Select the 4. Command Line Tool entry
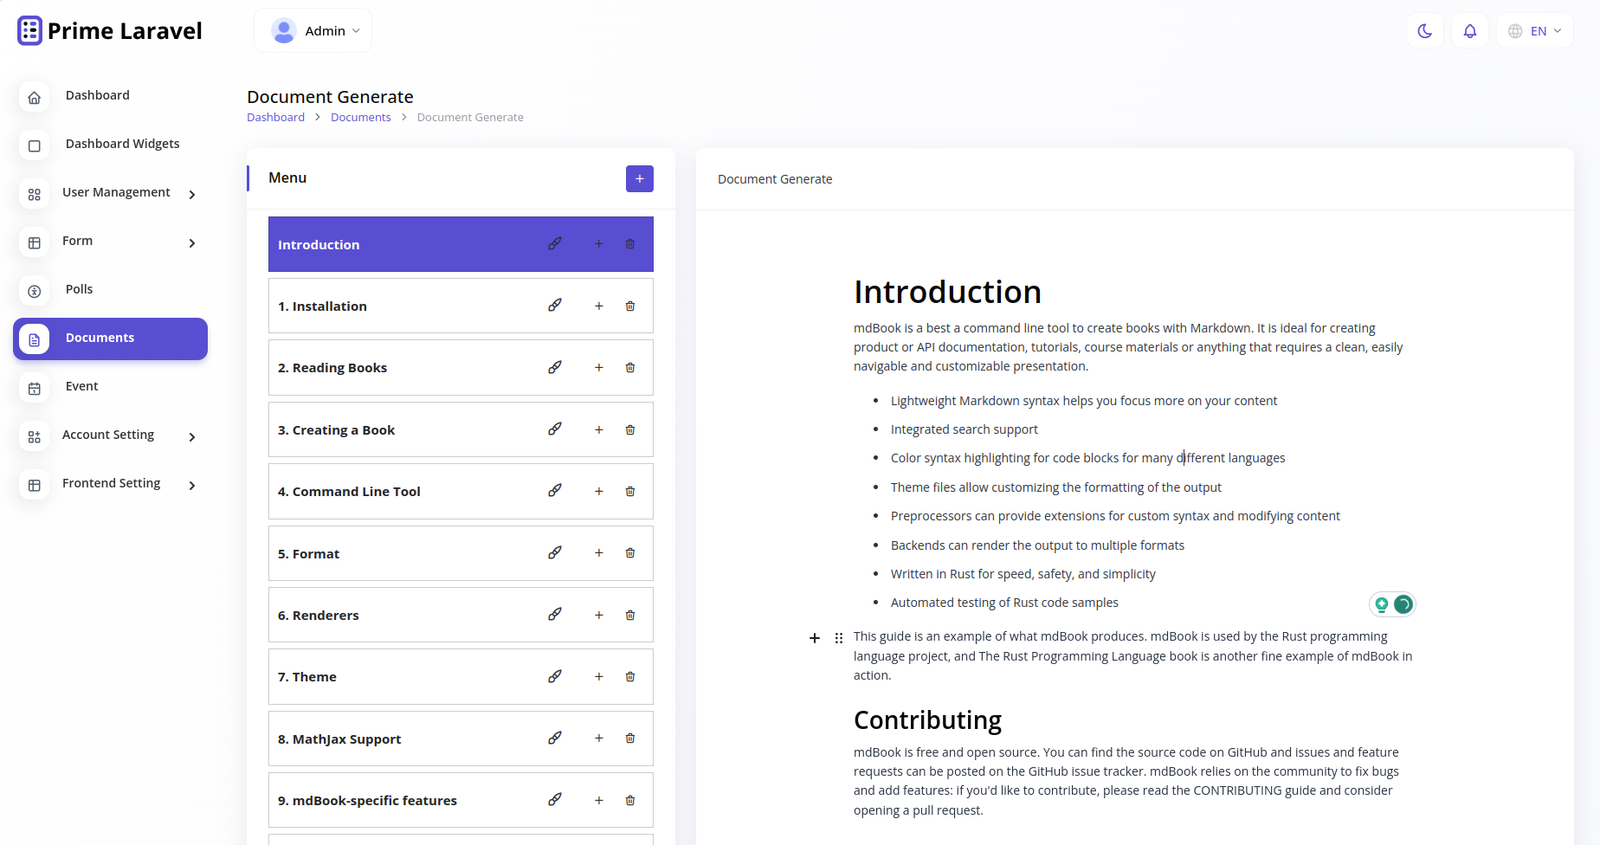Image resolution: width=1600 pixels, height=845 pixels. coord(349,492)
